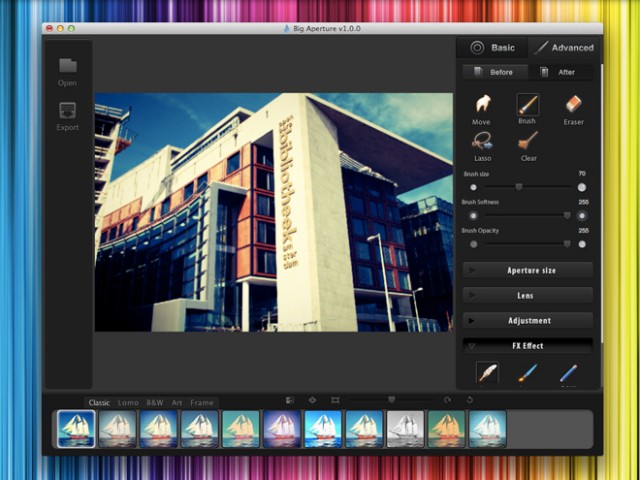The image size is (640, 480).
Task: Select the Frame filter tab
Action: [x=202, y=402]
